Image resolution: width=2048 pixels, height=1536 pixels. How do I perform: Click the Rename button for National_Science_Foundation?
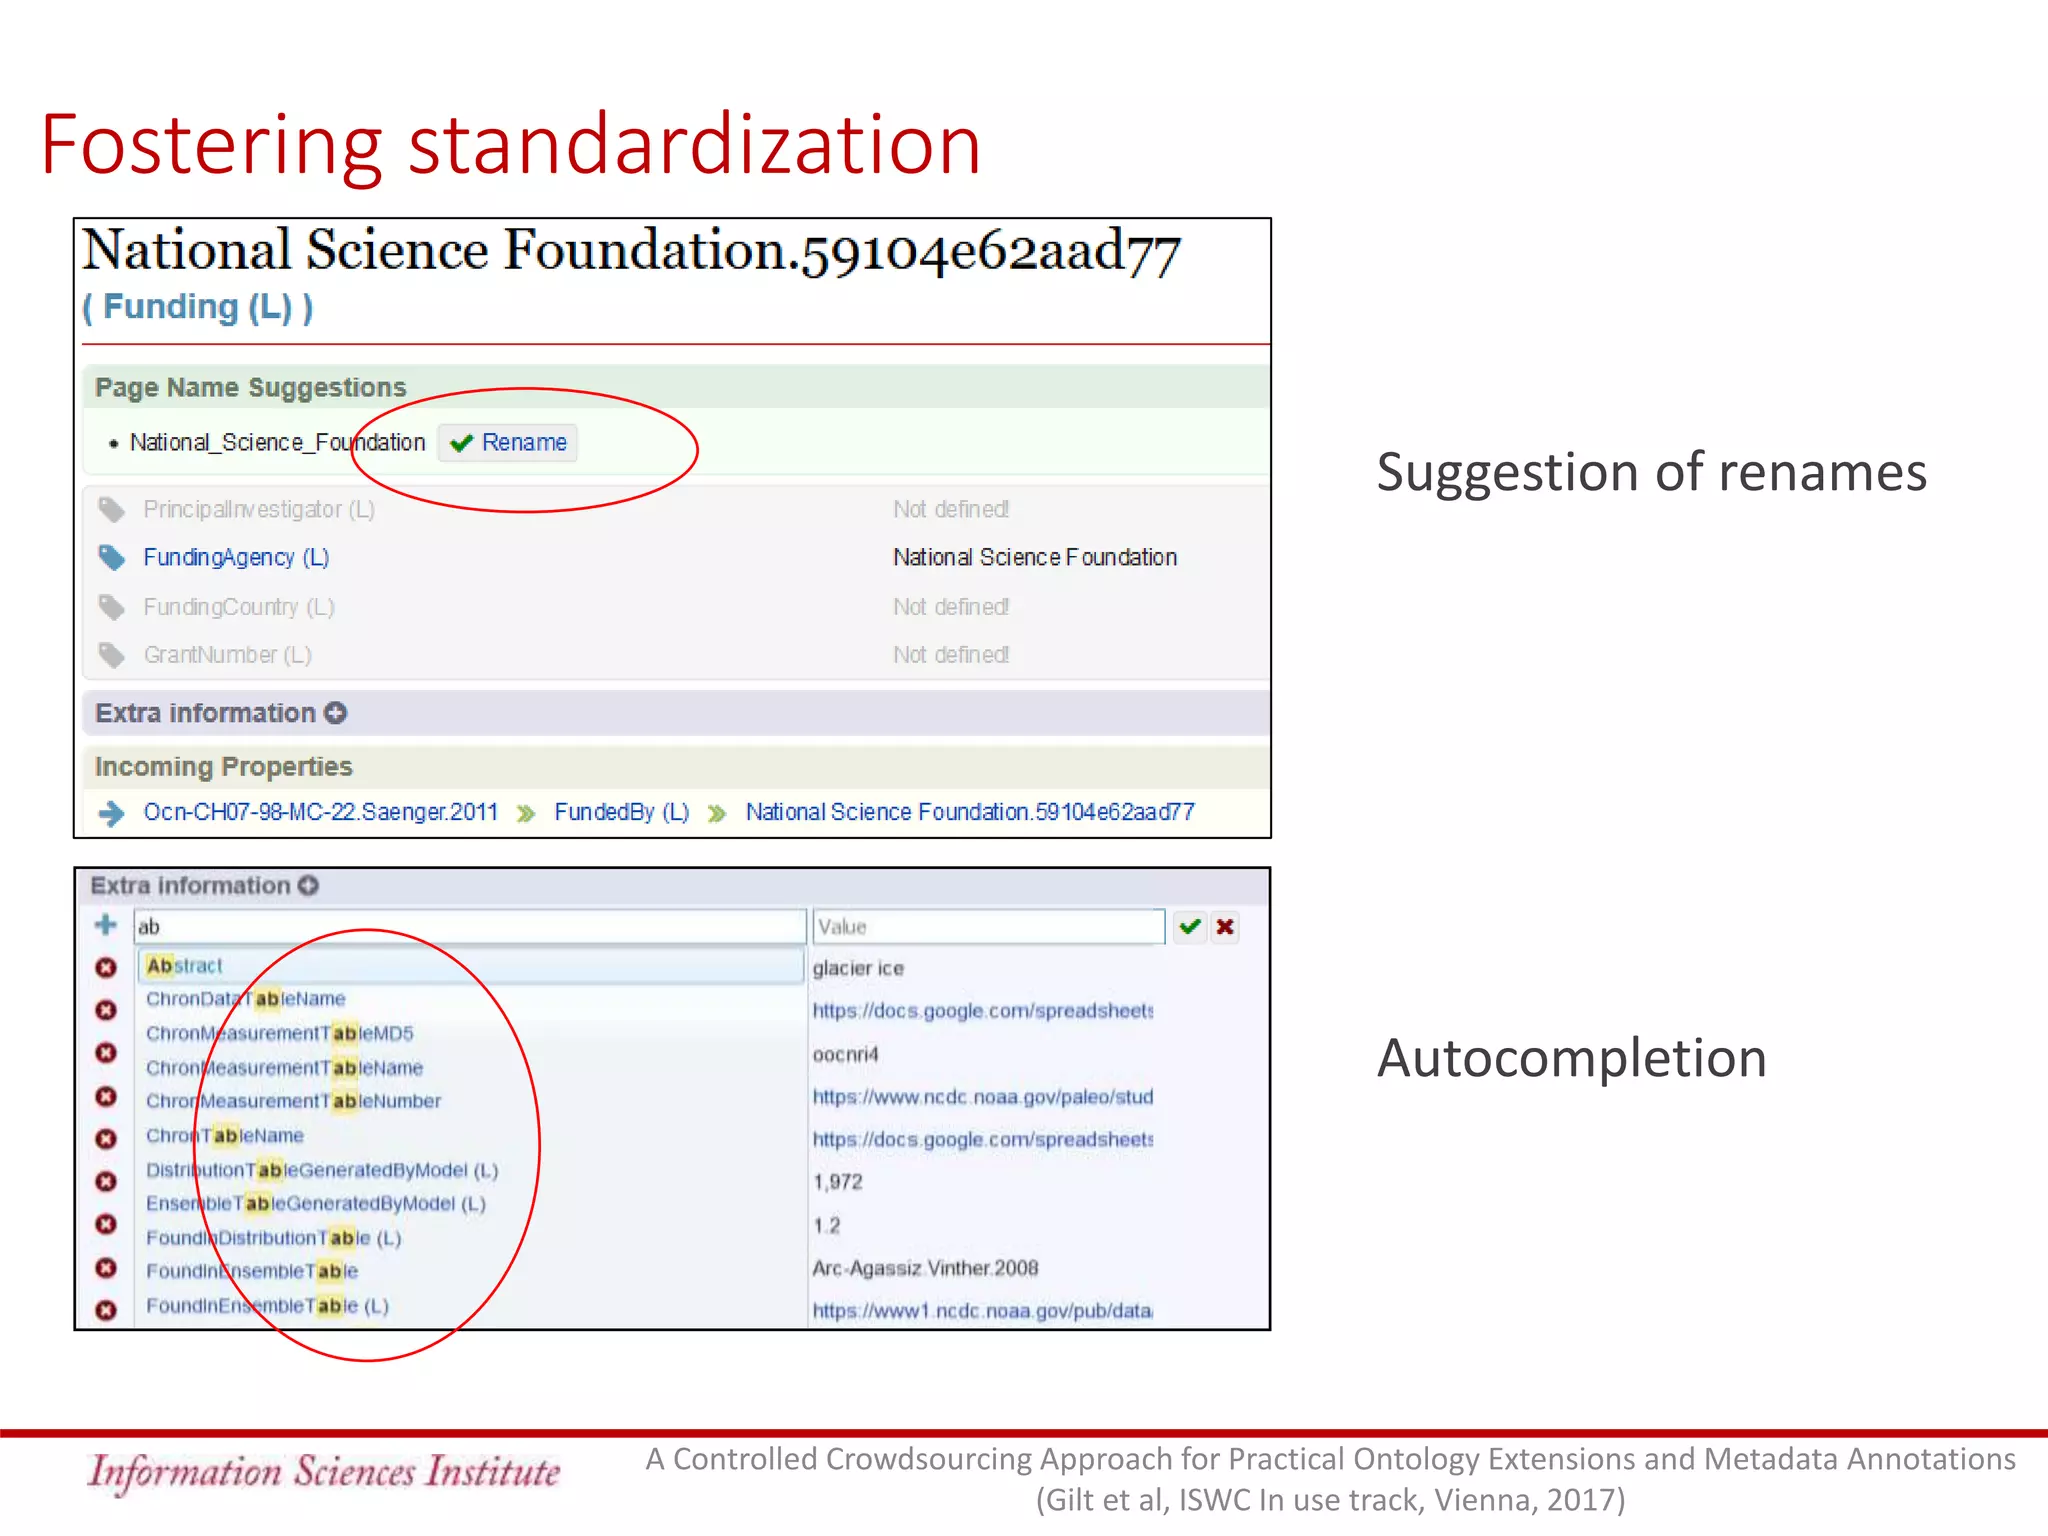pos(508,442)
